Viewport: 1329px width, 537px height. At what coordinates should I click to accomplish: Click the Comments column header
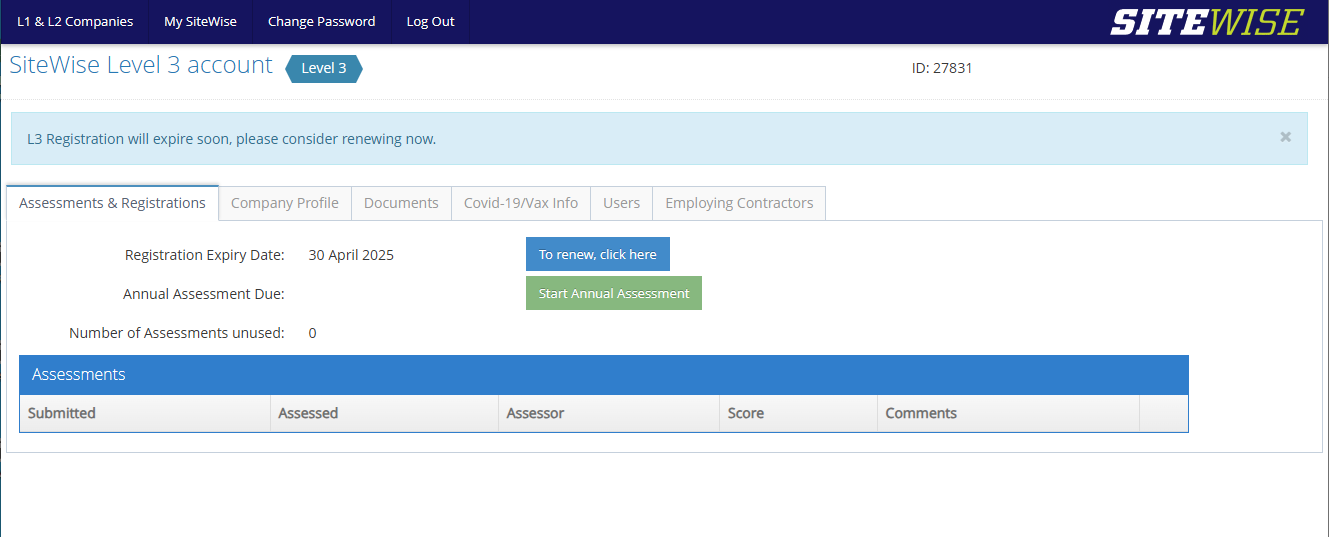click(x=1008, y=413)
